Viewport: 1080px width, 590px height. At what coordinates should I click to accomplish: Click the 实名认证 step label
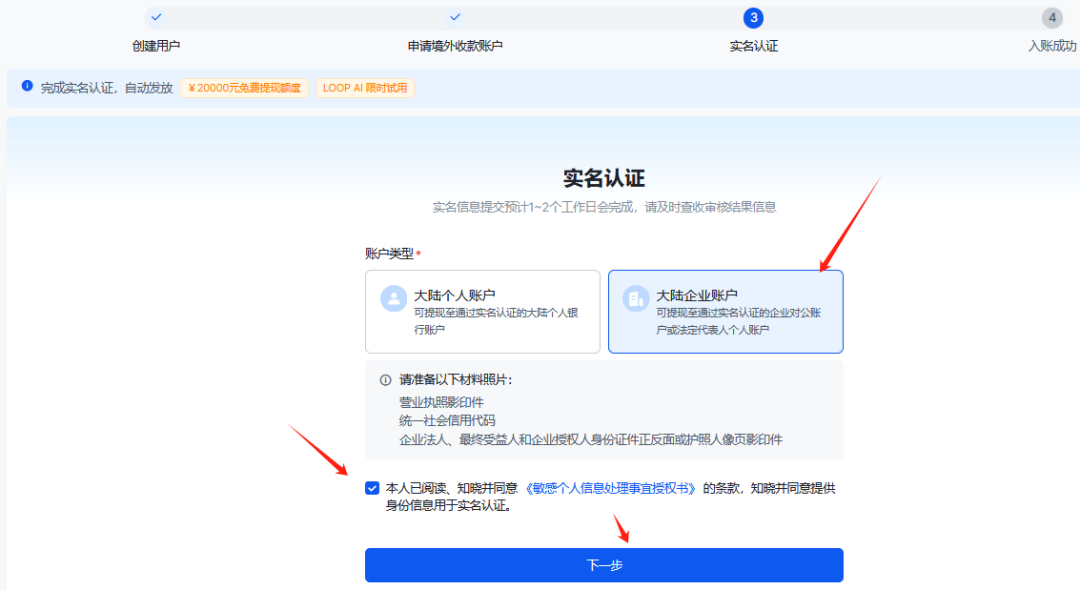[754, 46]
